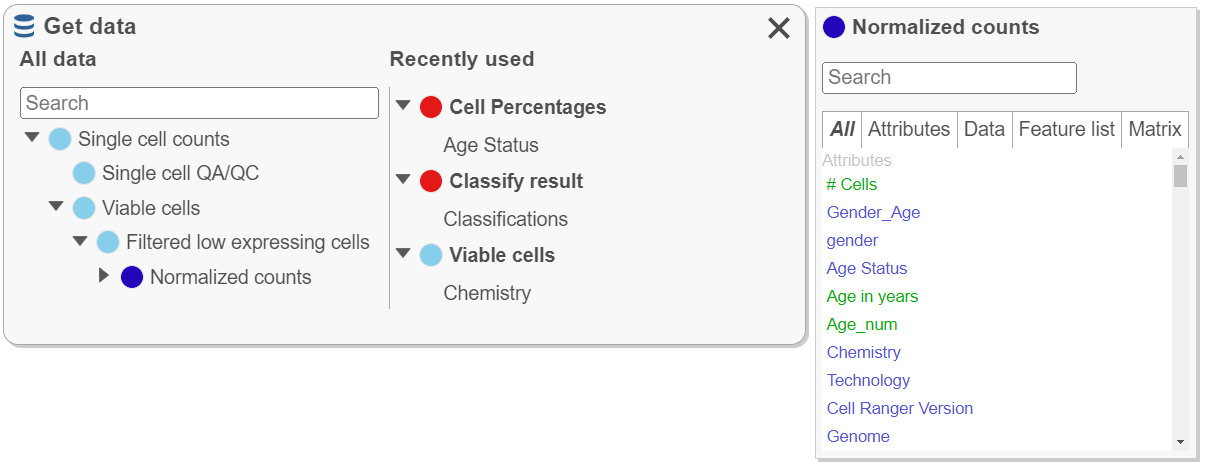Close the Get data dialog
Viewport: 1207px width, 470px height.
tap(779, 29)
